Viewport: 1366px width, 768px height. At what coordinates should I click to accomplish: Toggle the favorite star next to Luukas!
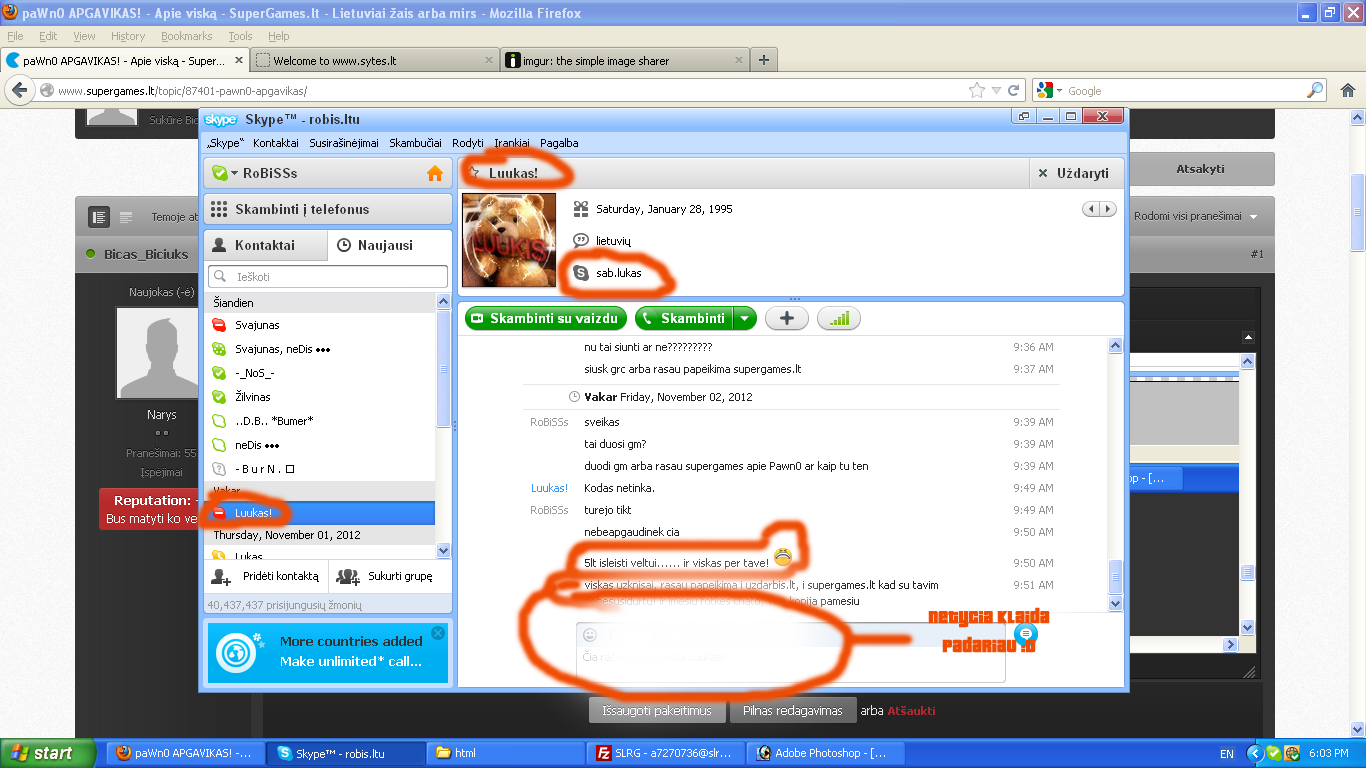(474, 173)
